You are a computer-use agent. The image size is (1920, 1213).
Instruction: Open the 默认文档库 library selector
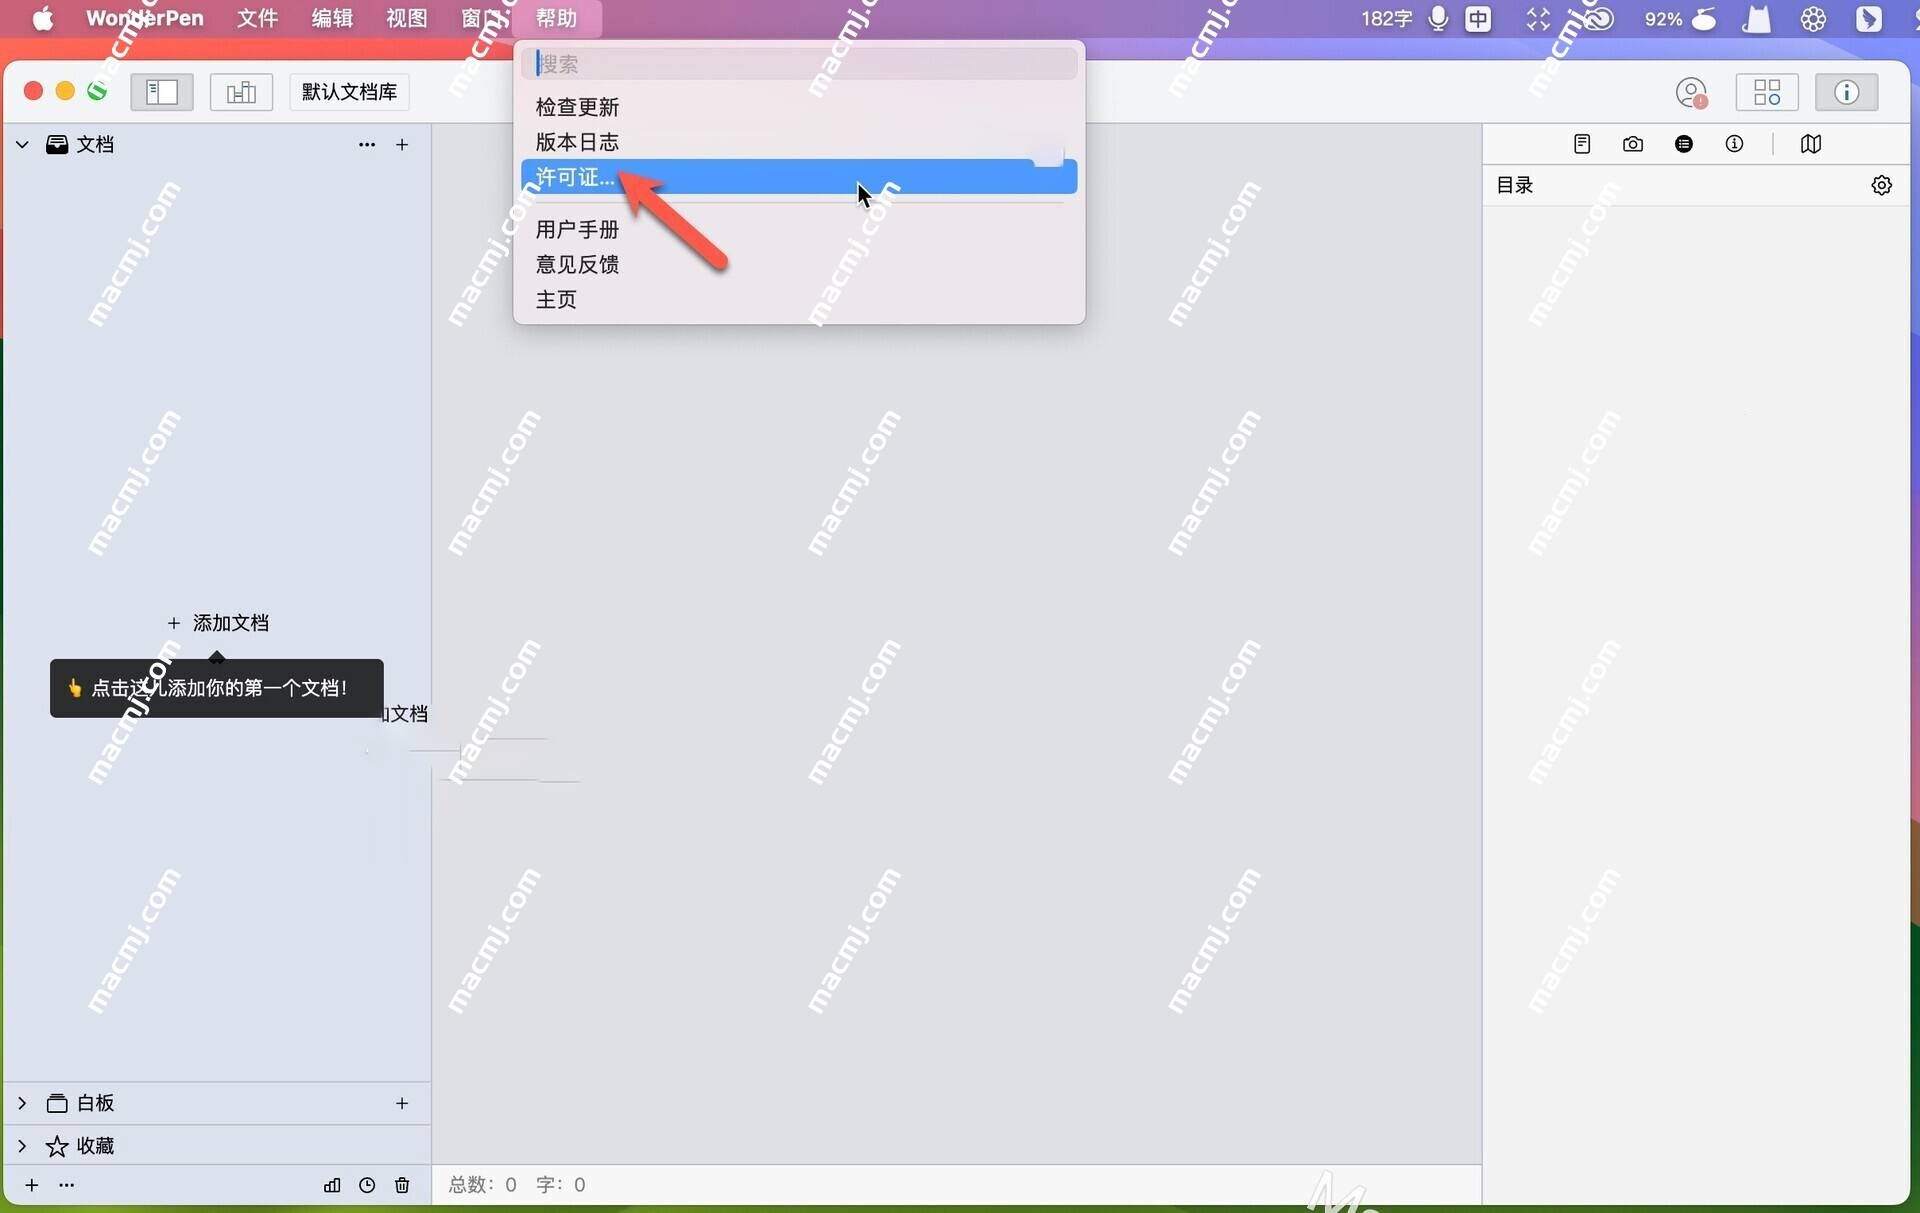[349, 92]
